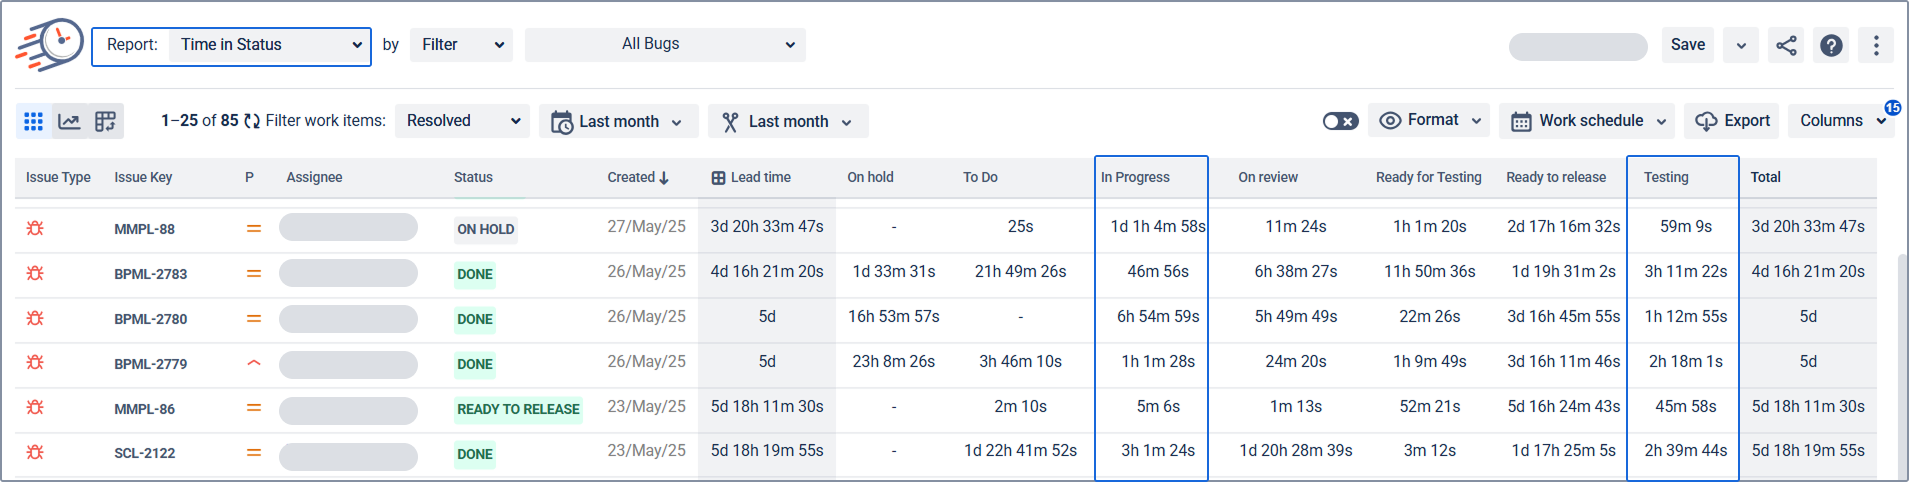Screen dimensions: 1909x482
Task: Expand the Save options arrow
Action: (1741, 45)
